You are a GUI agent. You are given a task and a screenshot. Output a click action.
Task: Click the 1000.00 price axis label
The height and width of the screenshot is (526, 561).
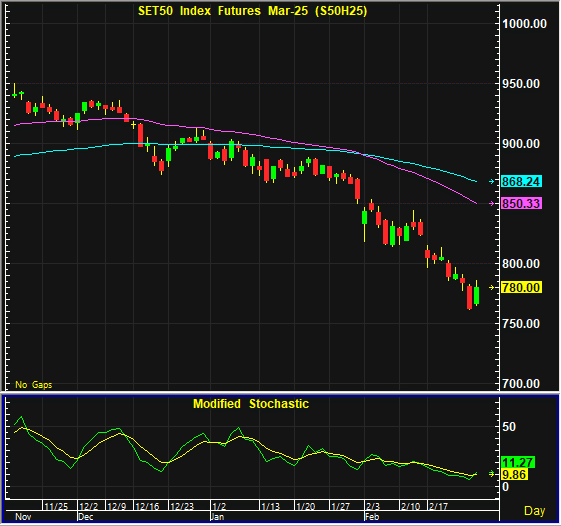(x=525, y=24)
